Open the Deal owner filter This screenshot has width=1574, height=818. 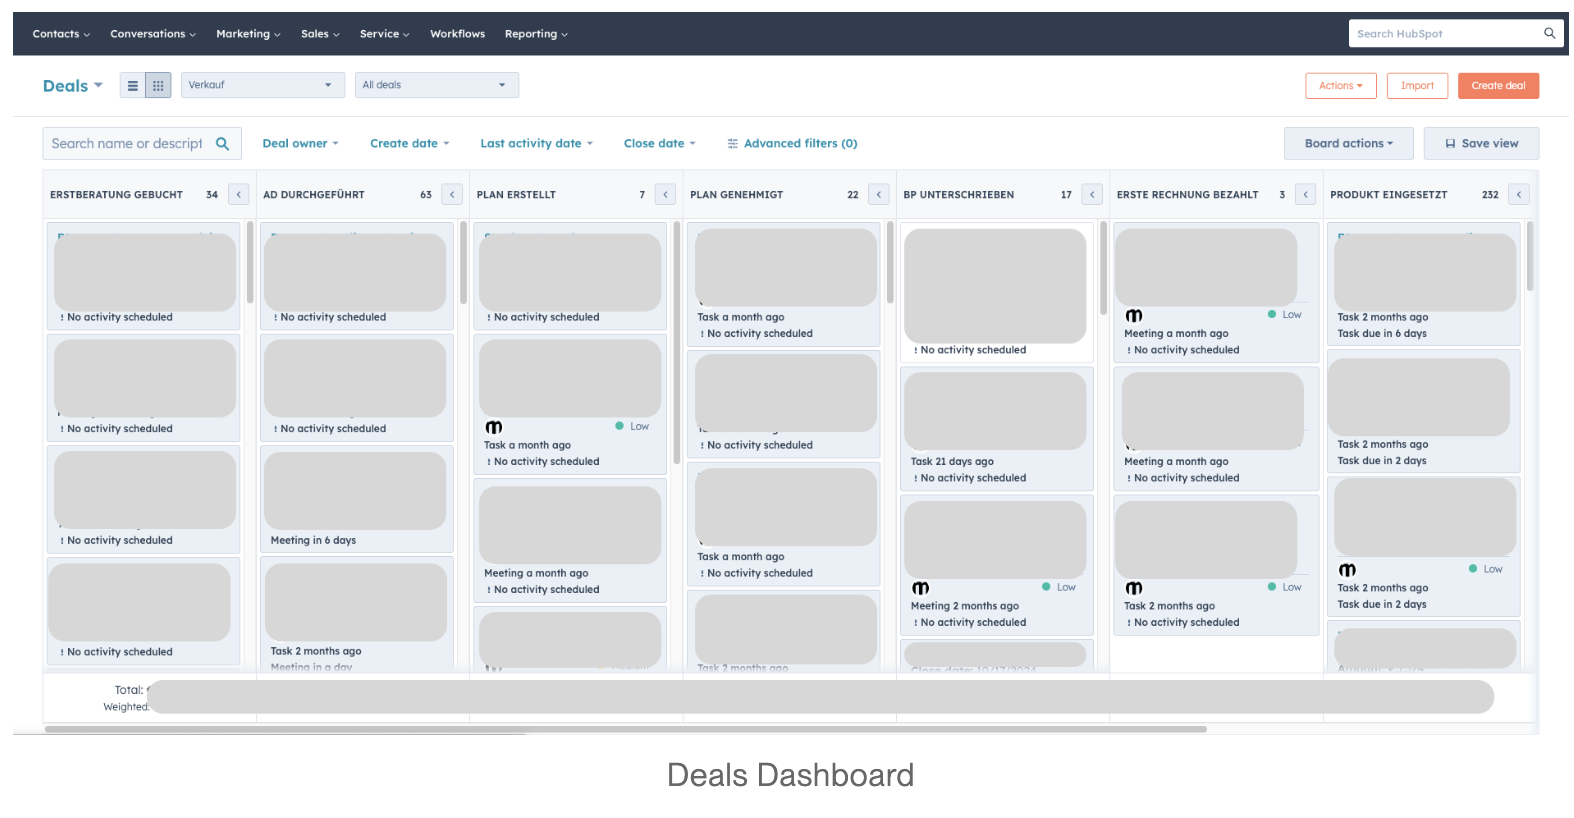tap(300, 144)
